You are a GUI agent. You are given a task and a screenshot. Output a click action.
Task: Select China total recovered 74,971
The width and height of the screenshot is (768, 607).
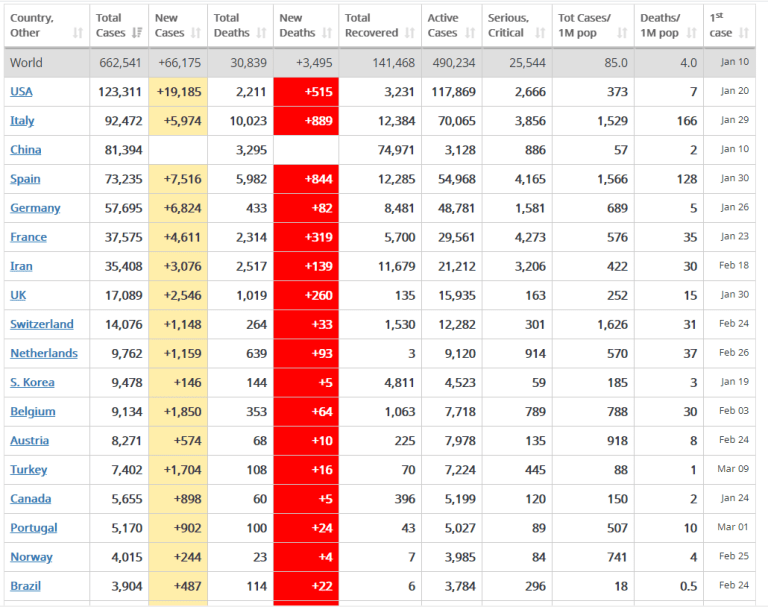click(396, 150)
